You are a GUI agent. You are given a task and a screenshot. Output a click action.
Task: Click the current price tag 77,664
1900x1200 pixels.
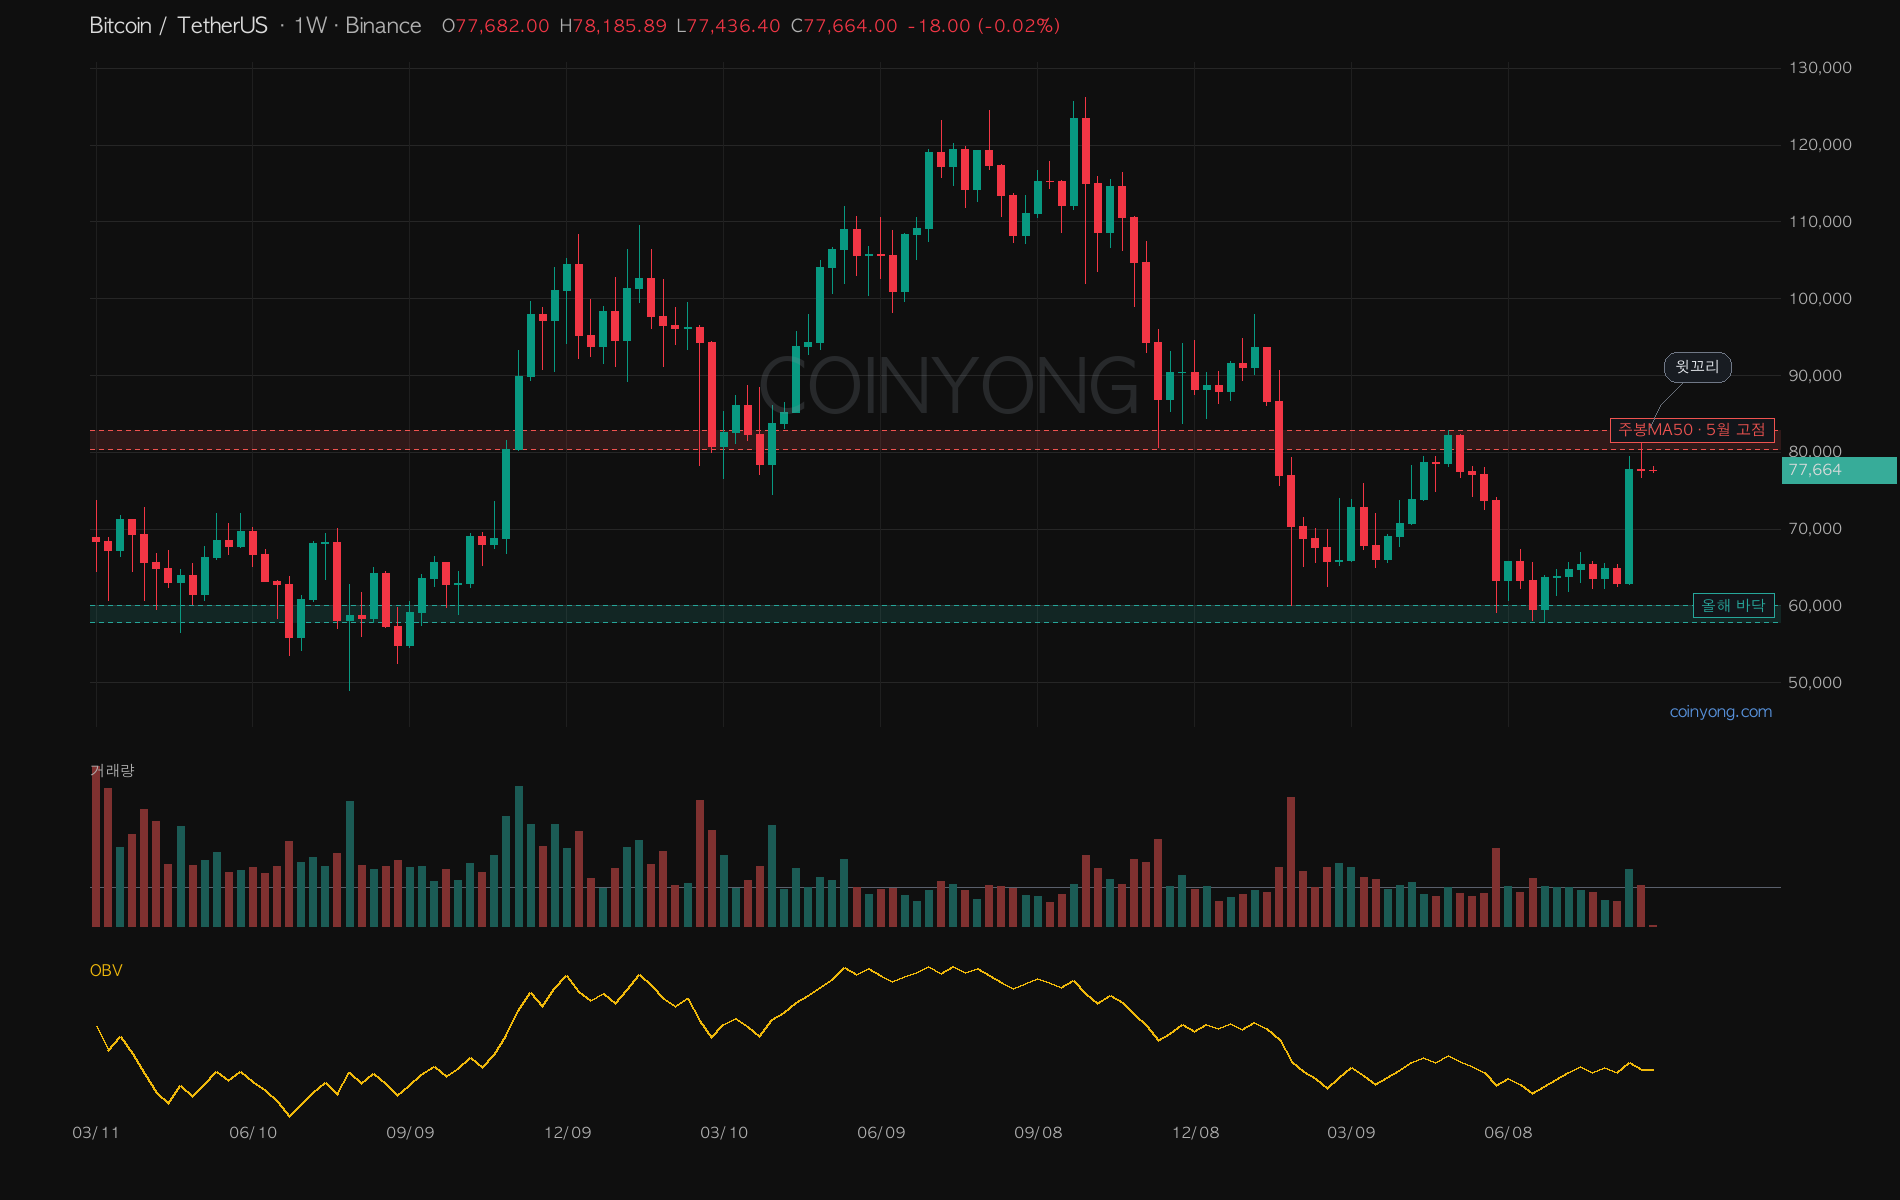[x=1838, y=470]
